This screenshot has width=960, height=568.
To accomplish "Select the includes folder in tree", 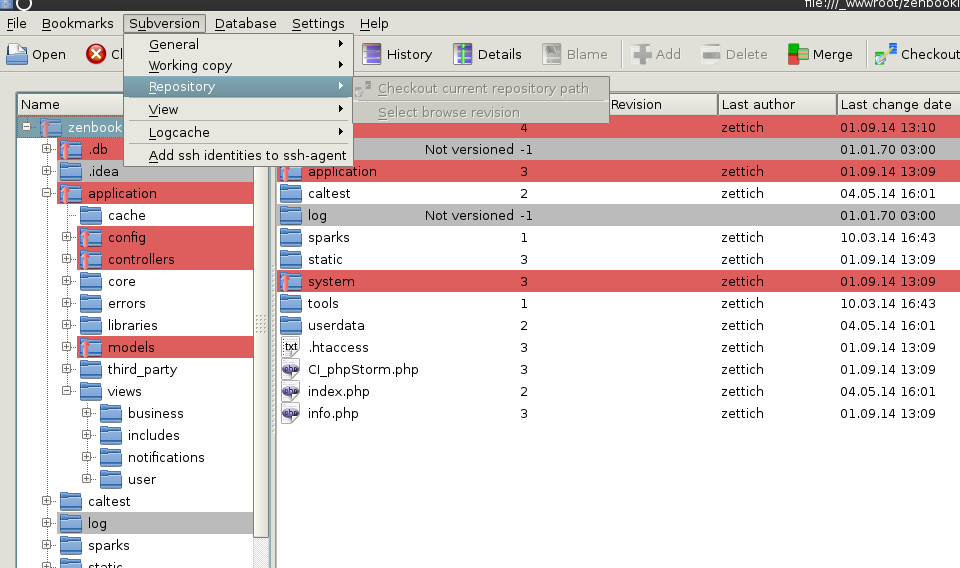I will (154, 435).
